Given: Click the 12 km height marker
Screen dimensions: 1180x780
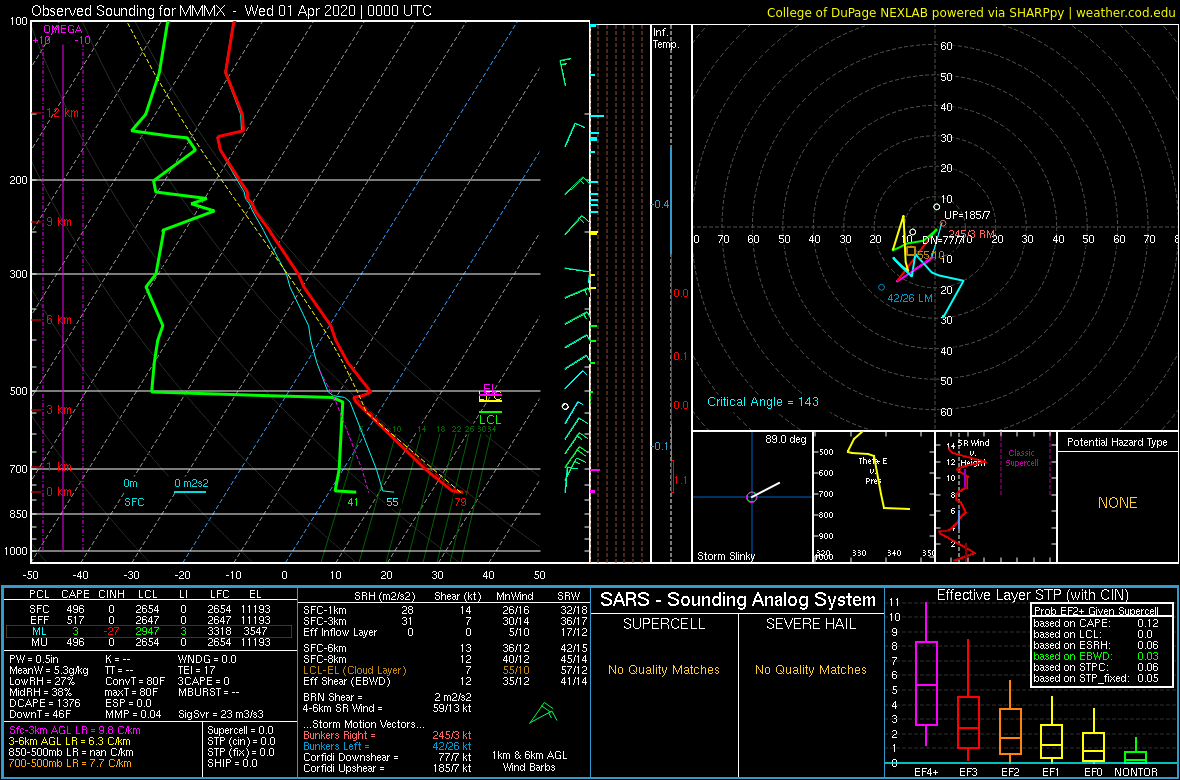Looking at the screenshot, I should click(63, 113).
